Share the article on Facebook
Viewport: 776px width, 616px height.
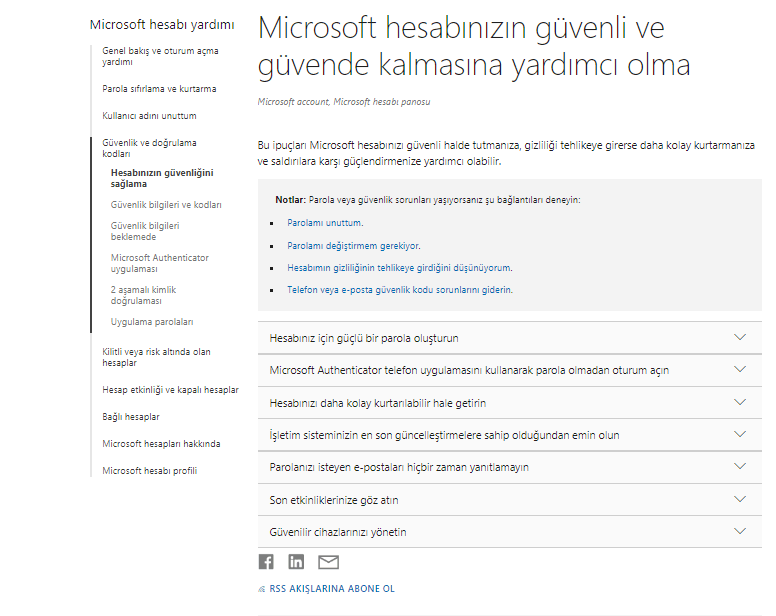[266, 562]
